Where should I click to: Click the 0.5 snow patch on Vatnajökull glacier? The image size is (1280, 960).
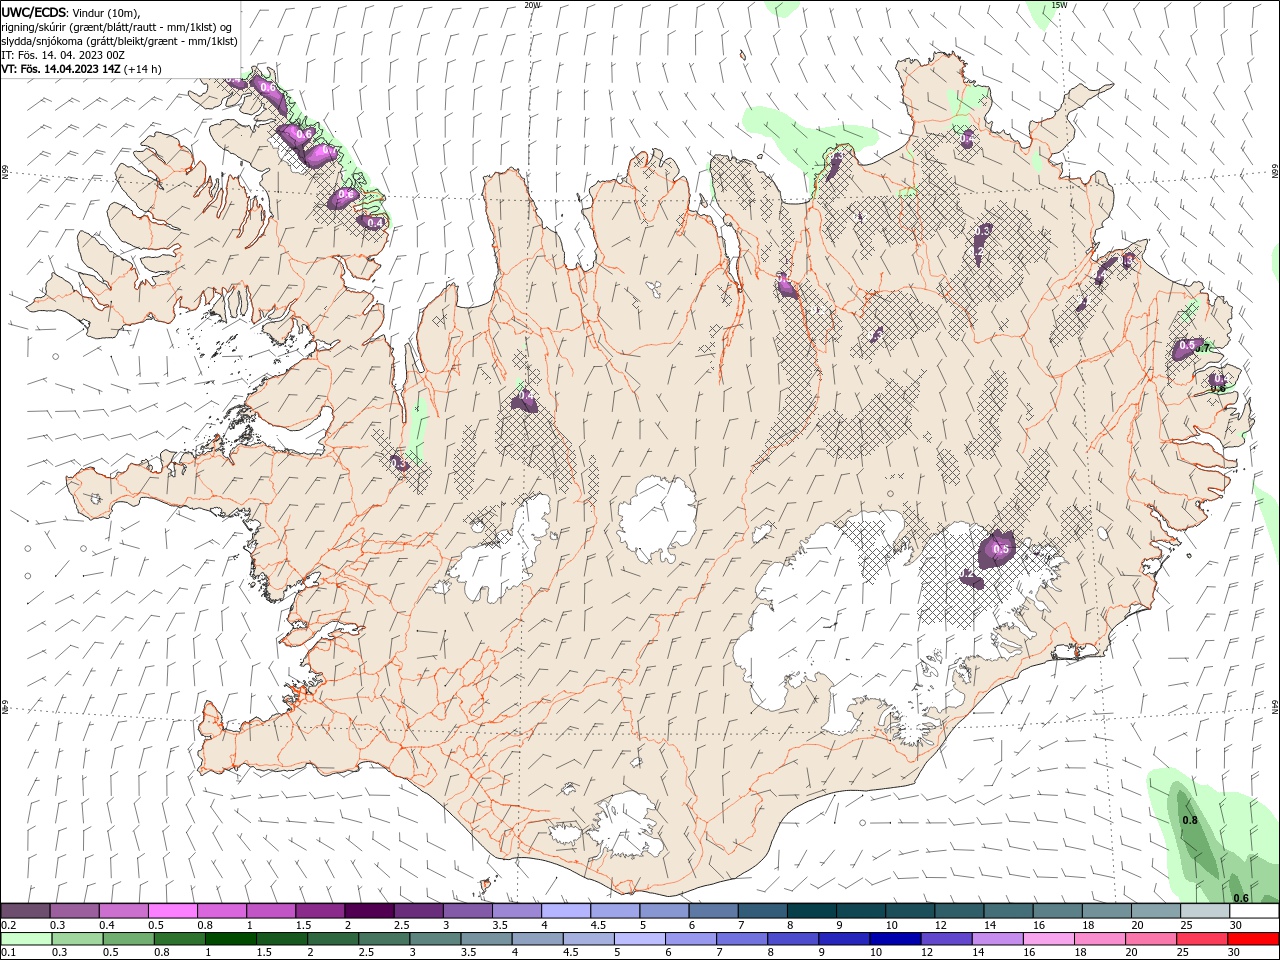[x=1000, y=550]
